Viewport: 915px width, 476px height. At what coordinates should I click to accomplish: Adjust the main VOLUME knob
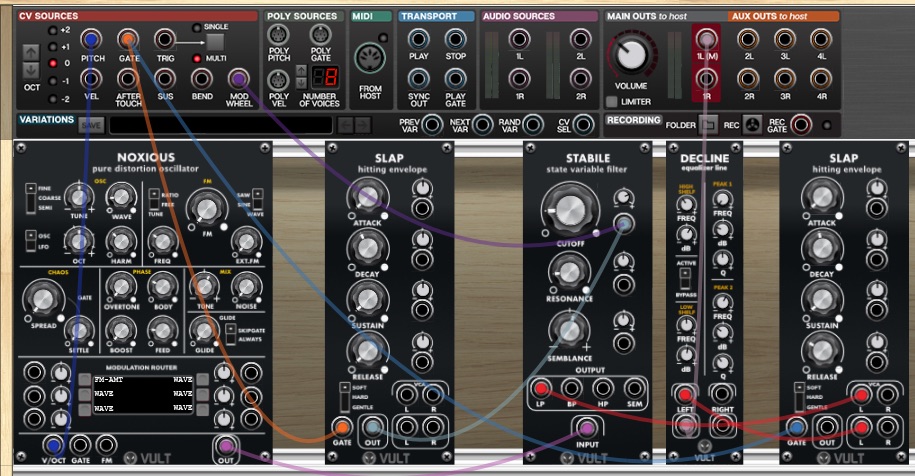pos(631,55)
